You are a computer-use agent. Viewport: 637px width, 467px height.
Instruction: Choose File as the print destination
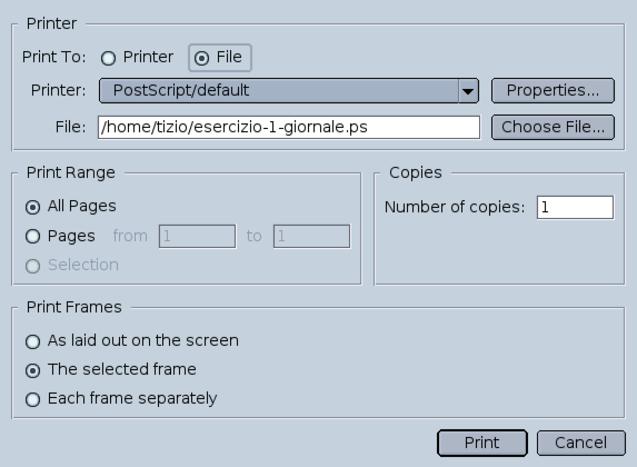201,58
